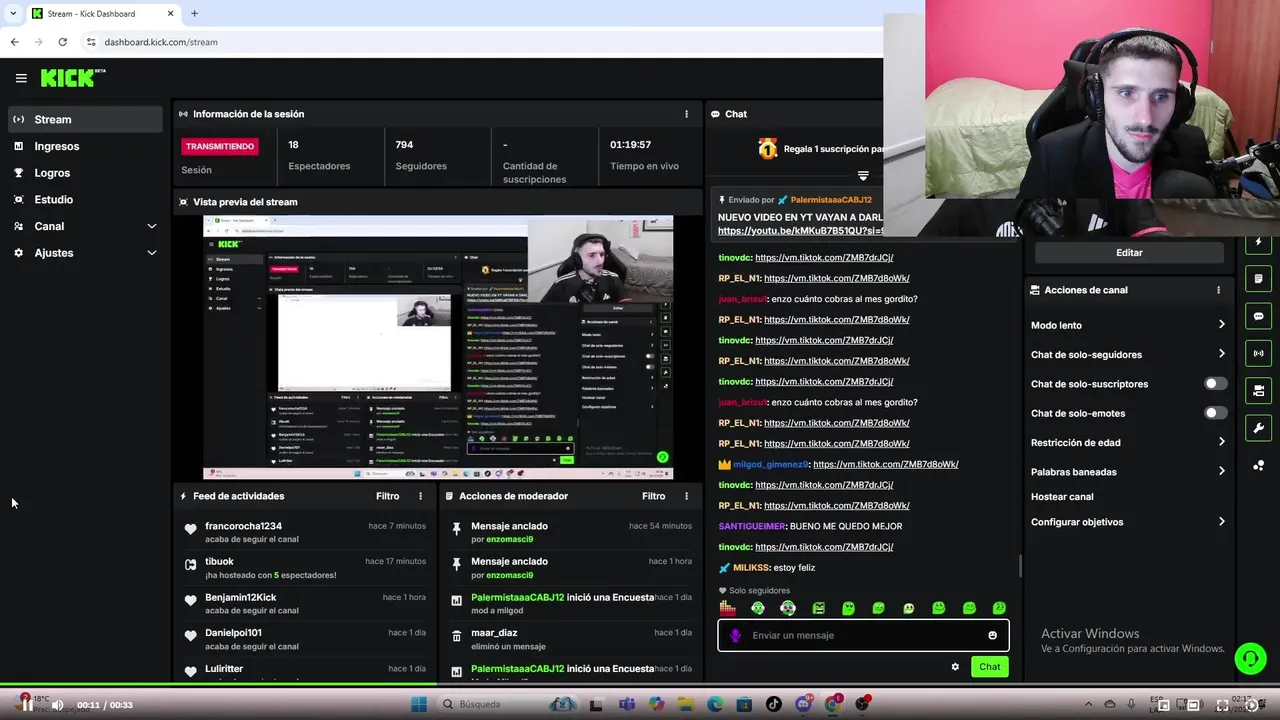The width and height of the screenshot is (1280, 720).
Task: Focus the Enviar un mensaje input
Action: [x=863, y=635]
